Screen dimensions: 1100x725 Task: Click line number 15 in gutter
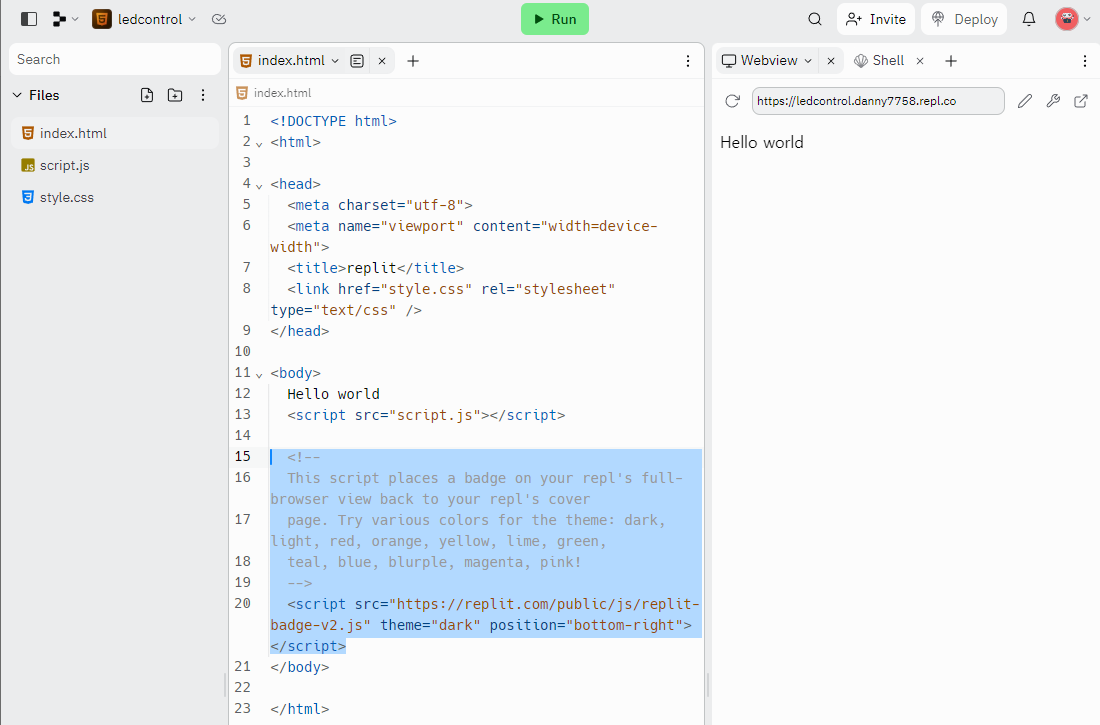[x=243, y=456]
